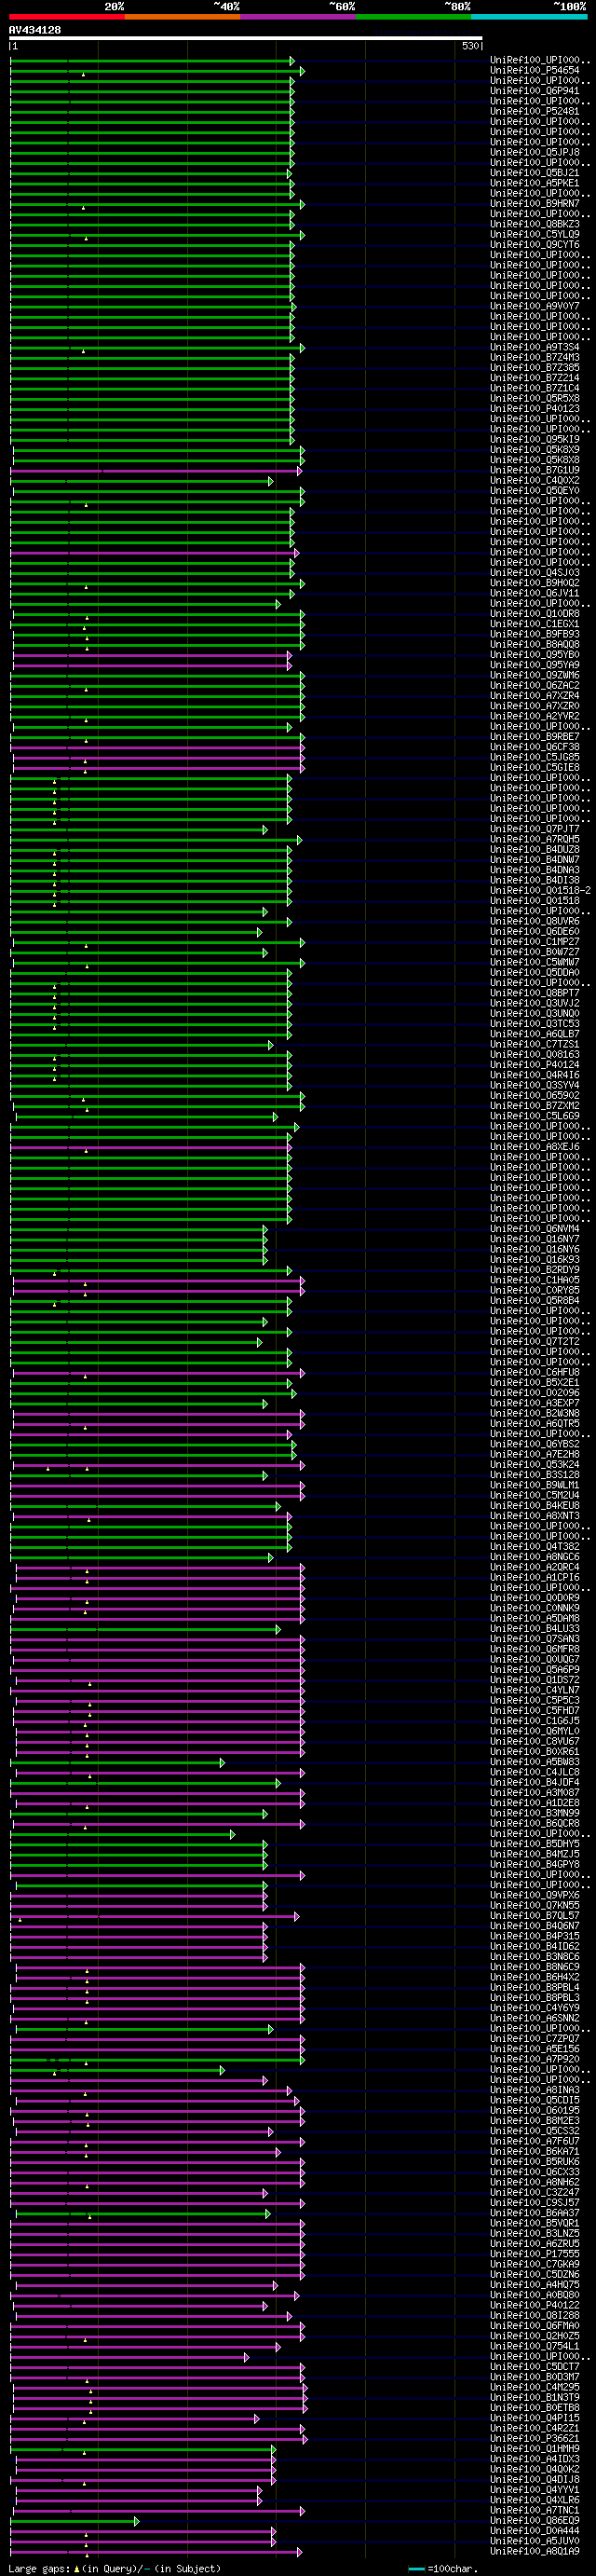
Task: Select the UniRef100_Q7SAN3 label
Action: coord(535,1639)
